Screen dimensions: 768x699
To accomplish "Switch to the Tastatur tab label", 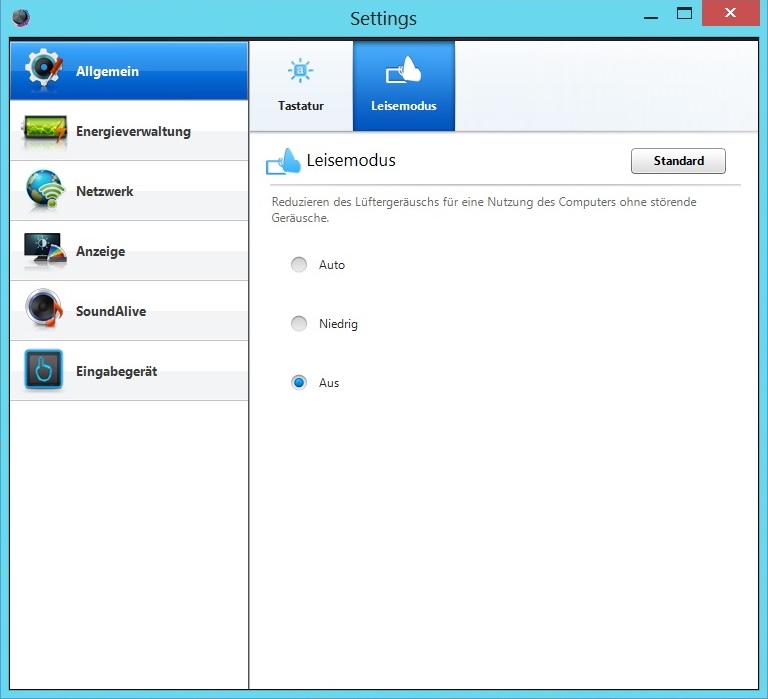I will [301, 106].
